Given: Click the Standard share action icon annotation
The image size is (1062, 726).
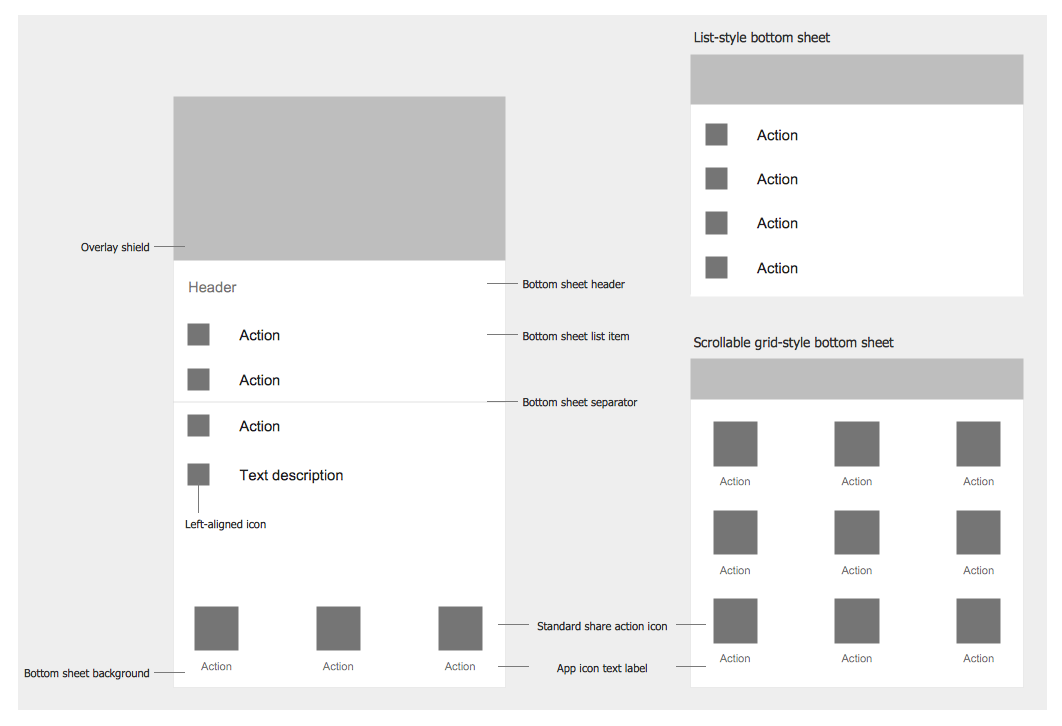Looking at the screenshot, I should (602, 626).
